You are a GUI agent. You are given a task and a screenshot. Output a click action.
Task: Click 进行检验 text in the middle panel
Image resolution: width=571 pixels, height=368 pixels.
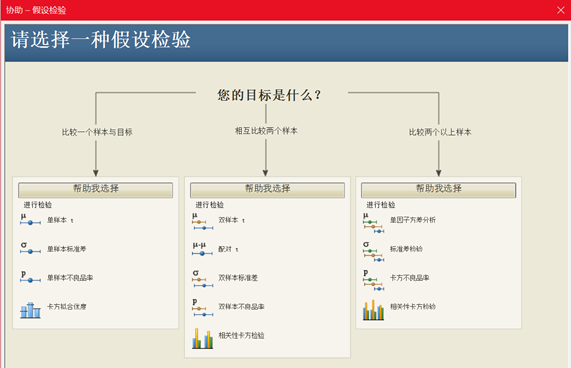tap(210, 205)
